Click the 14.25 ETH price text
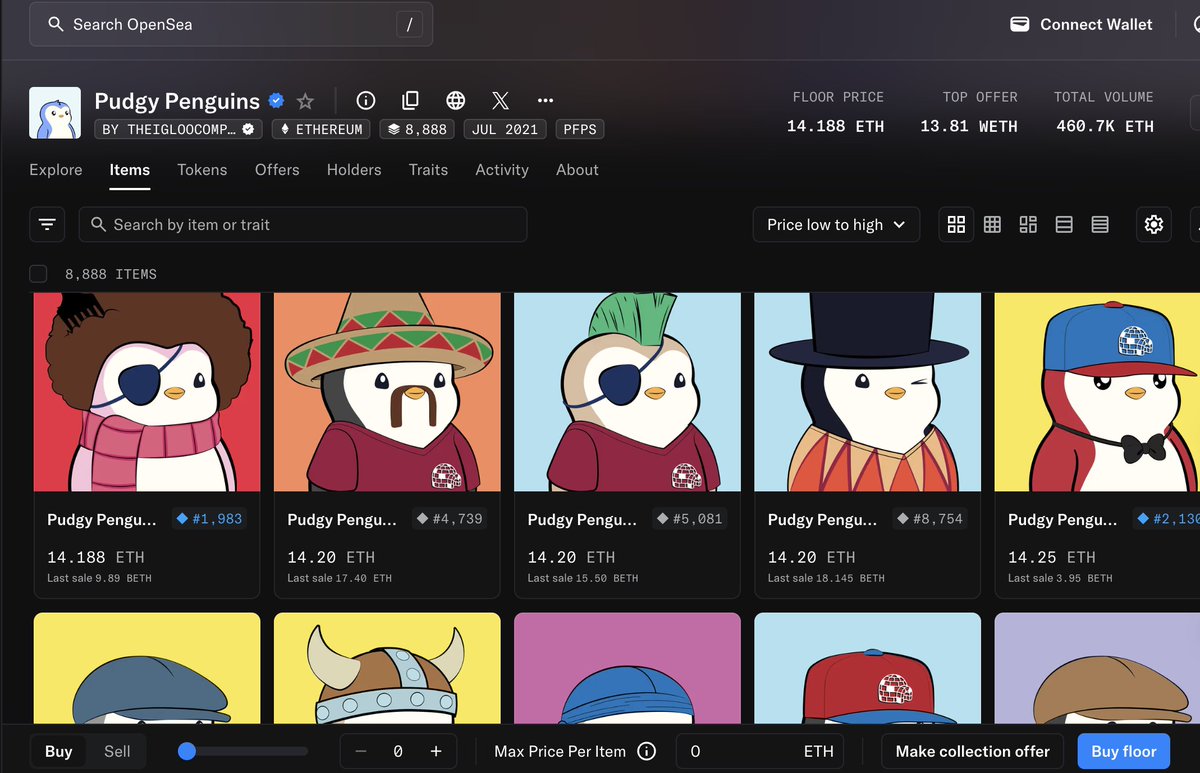This screenshot has width=1200, height=773. pyautogui.click(x=1052, y=557)
